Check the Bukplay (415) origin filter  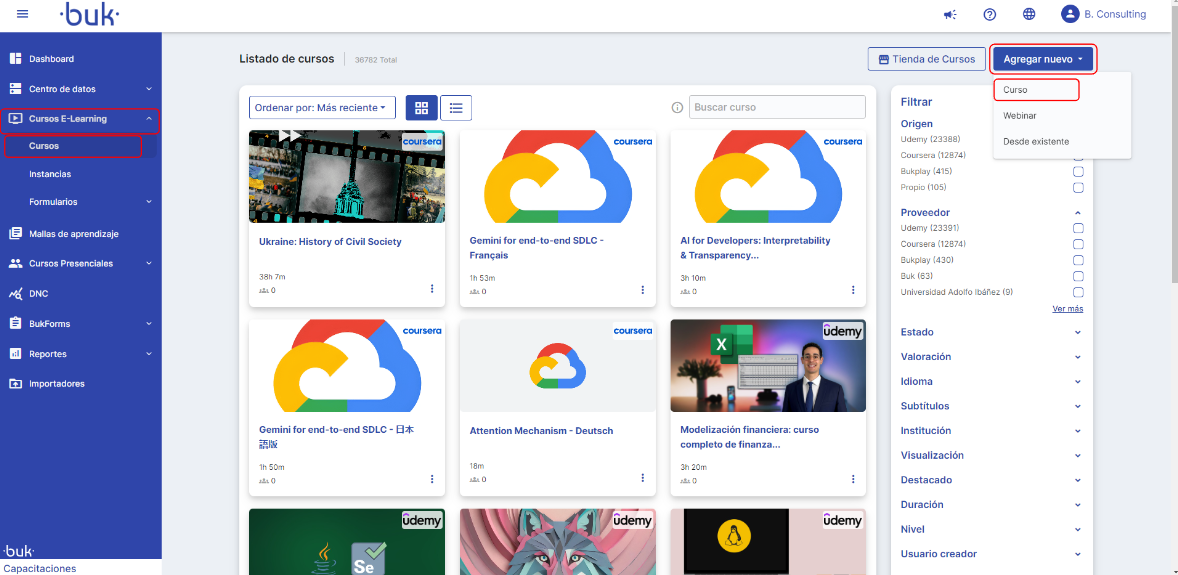pos(1078,171)
